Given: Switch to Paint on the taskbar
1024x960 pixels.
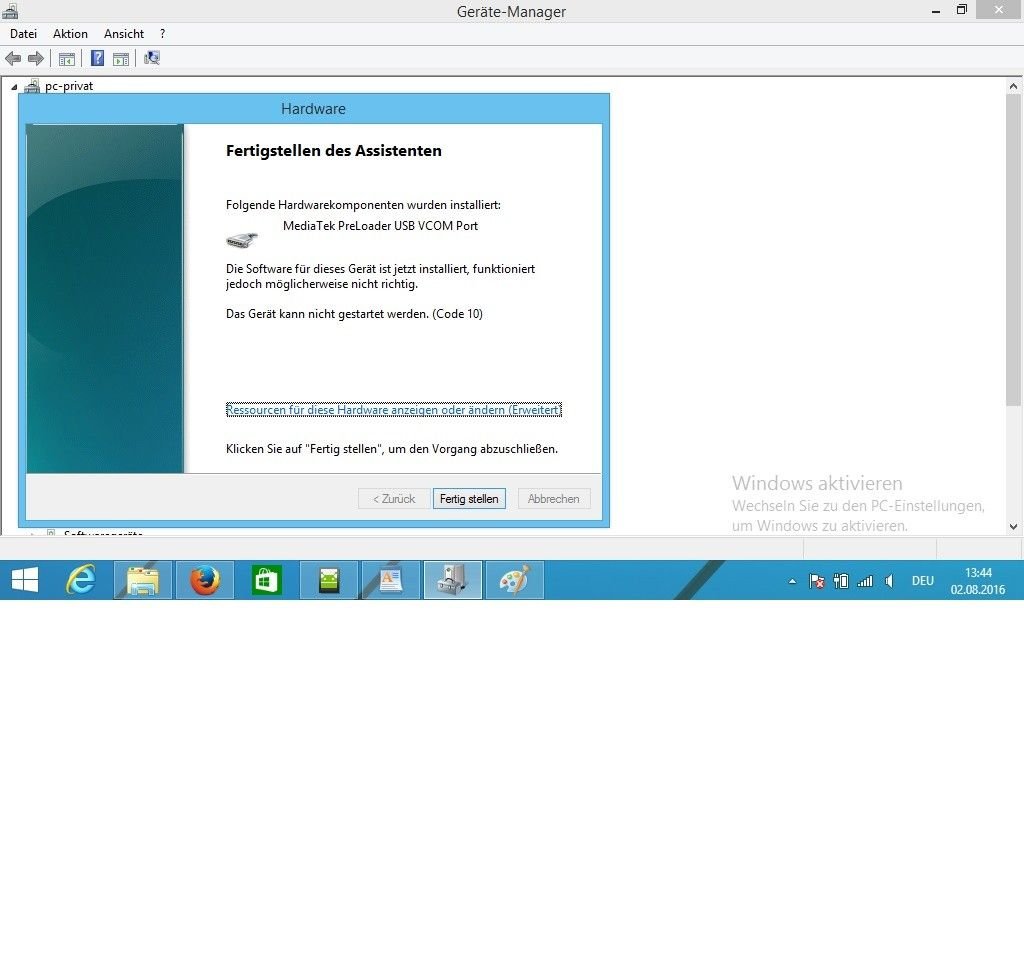Looking at the screenshot, I should pos(515,580).
